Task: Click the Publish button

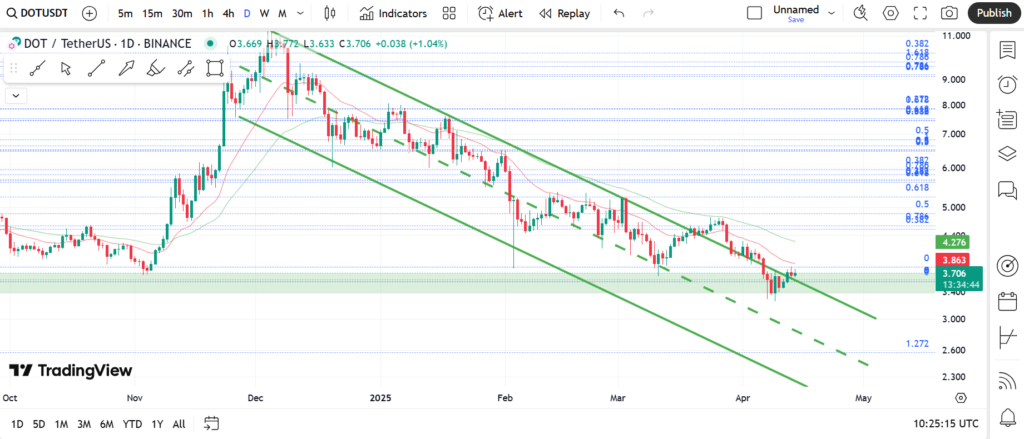Action: (993, 13)
